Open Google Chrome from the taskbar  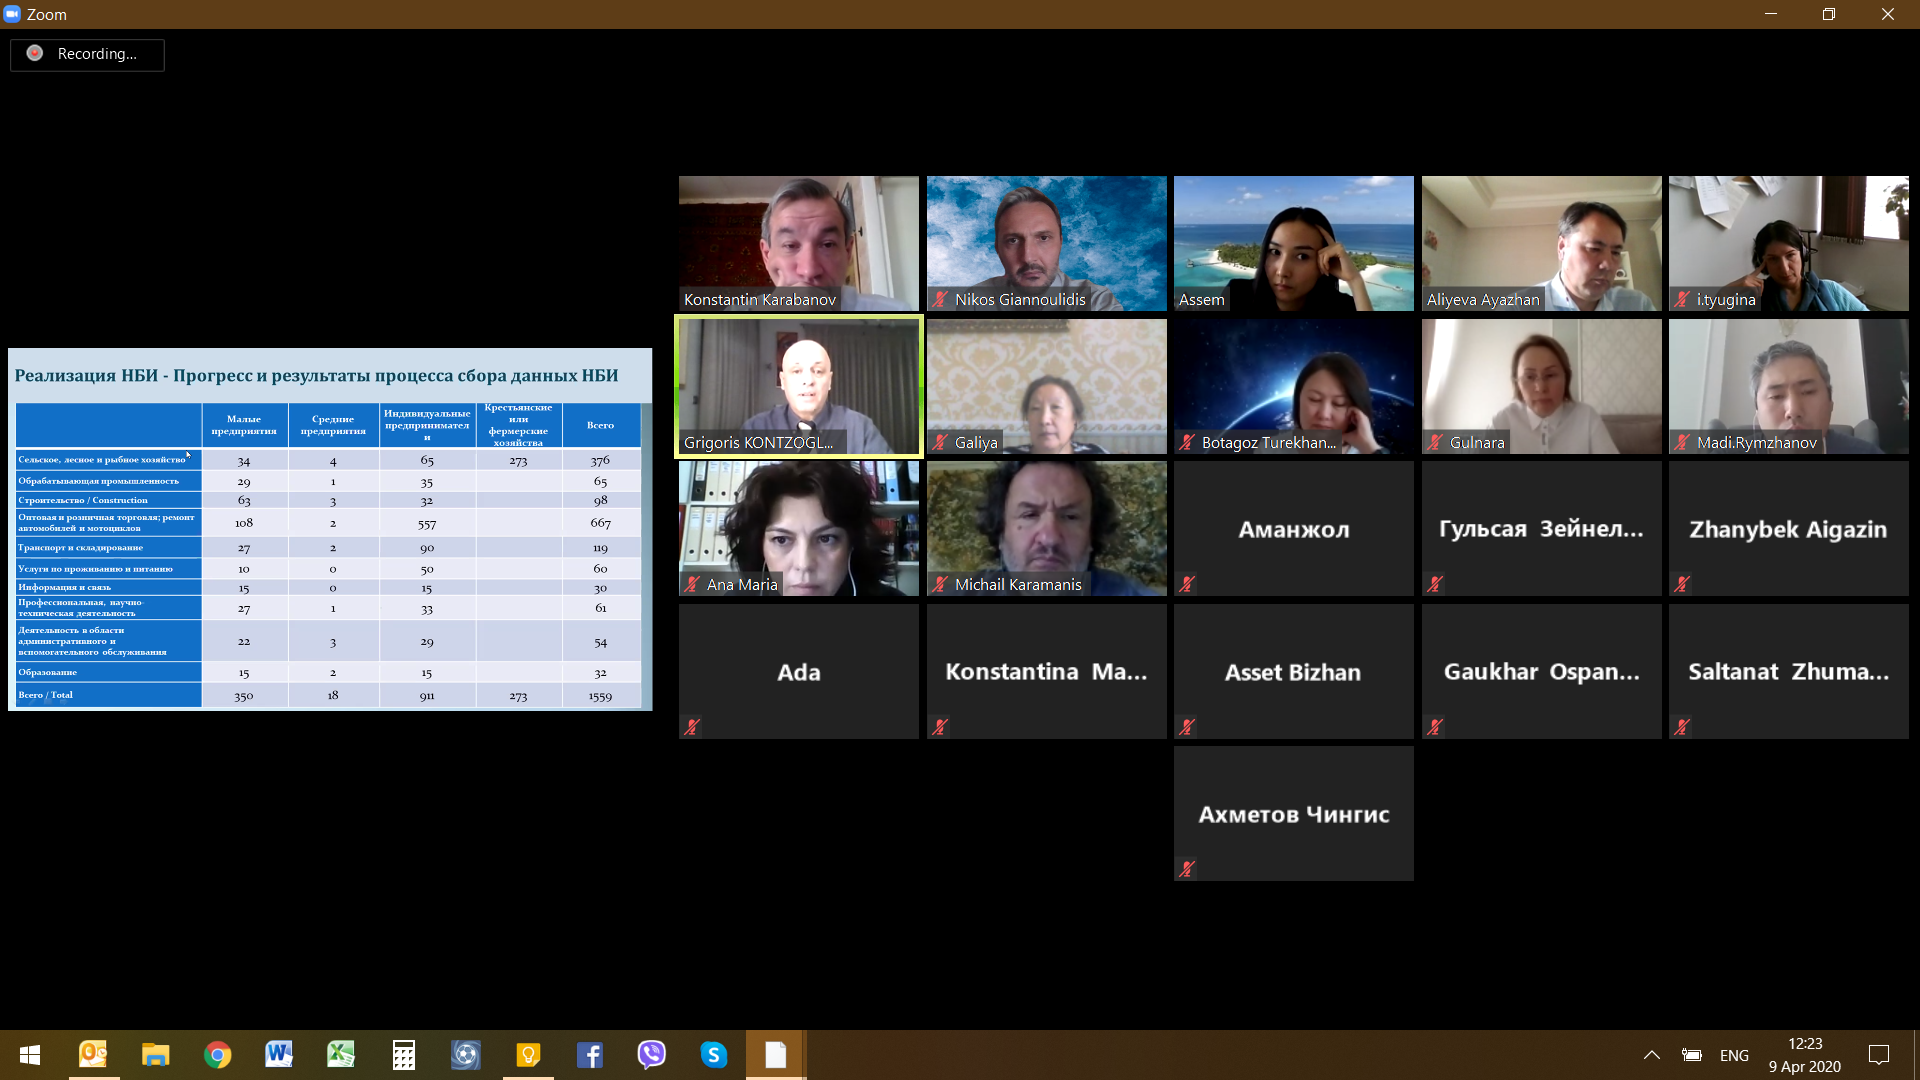pyautogui.click(x=217, y=1055)
